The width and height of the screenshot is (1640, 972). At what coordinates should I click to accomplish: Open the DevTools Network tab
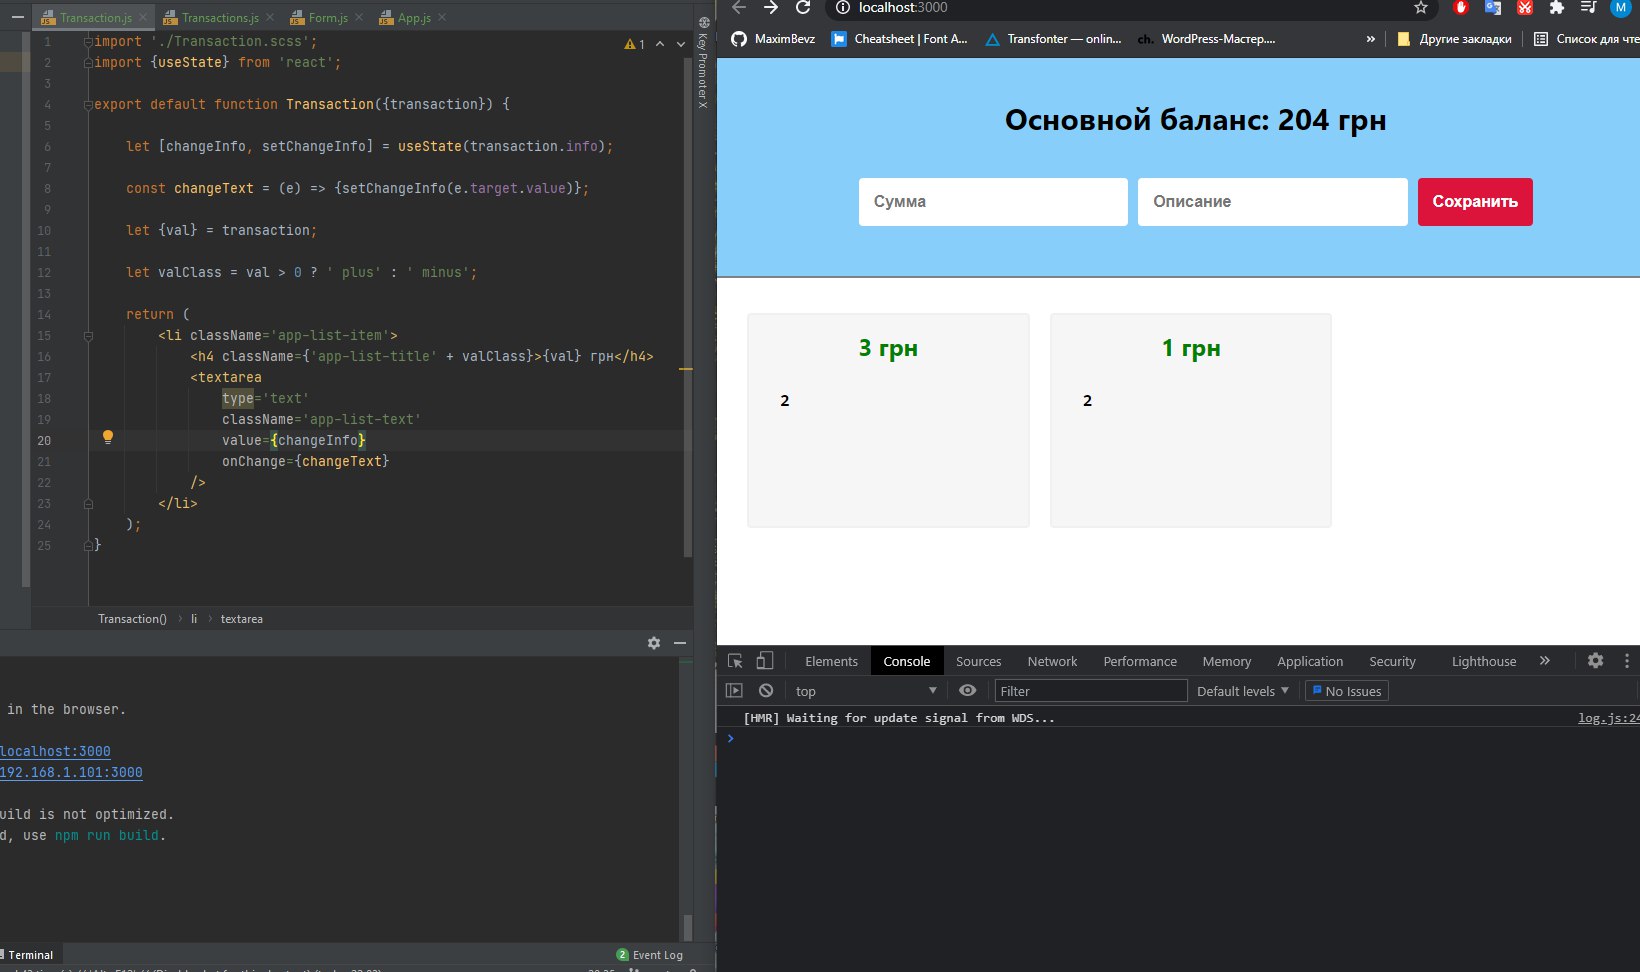1052,662
